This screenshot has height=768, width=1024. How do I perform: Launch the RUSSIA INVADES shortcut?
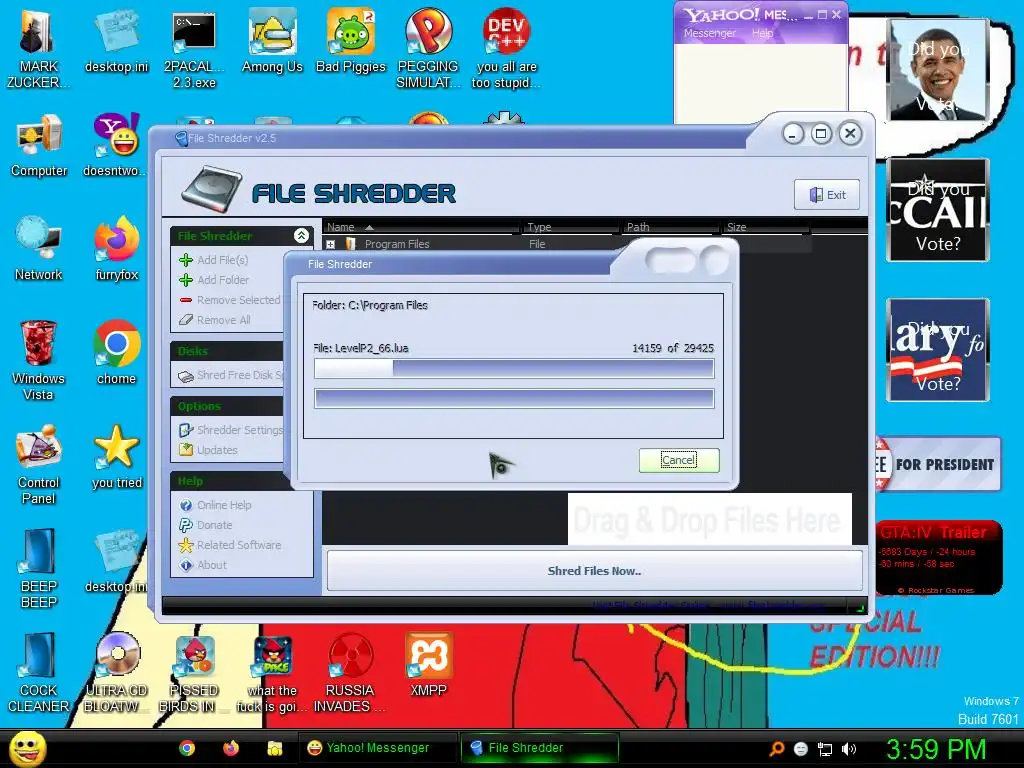(350, 672)
